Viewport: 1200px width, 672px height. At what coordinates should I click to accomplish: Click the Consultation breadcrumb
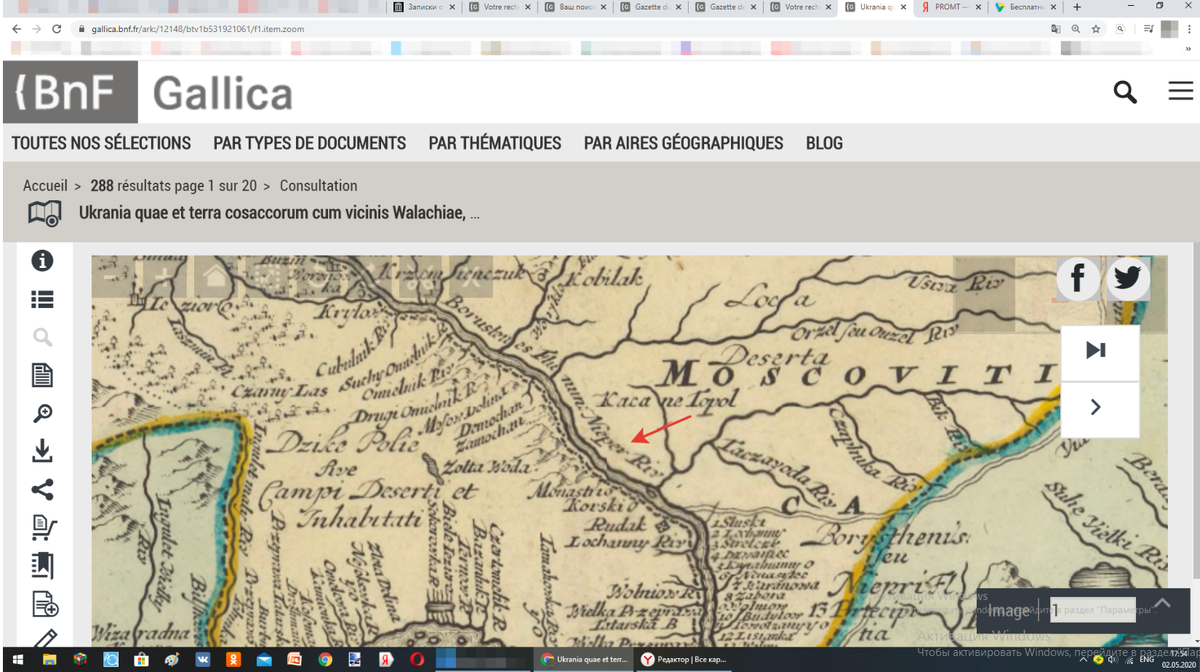(x=318, y=186)
